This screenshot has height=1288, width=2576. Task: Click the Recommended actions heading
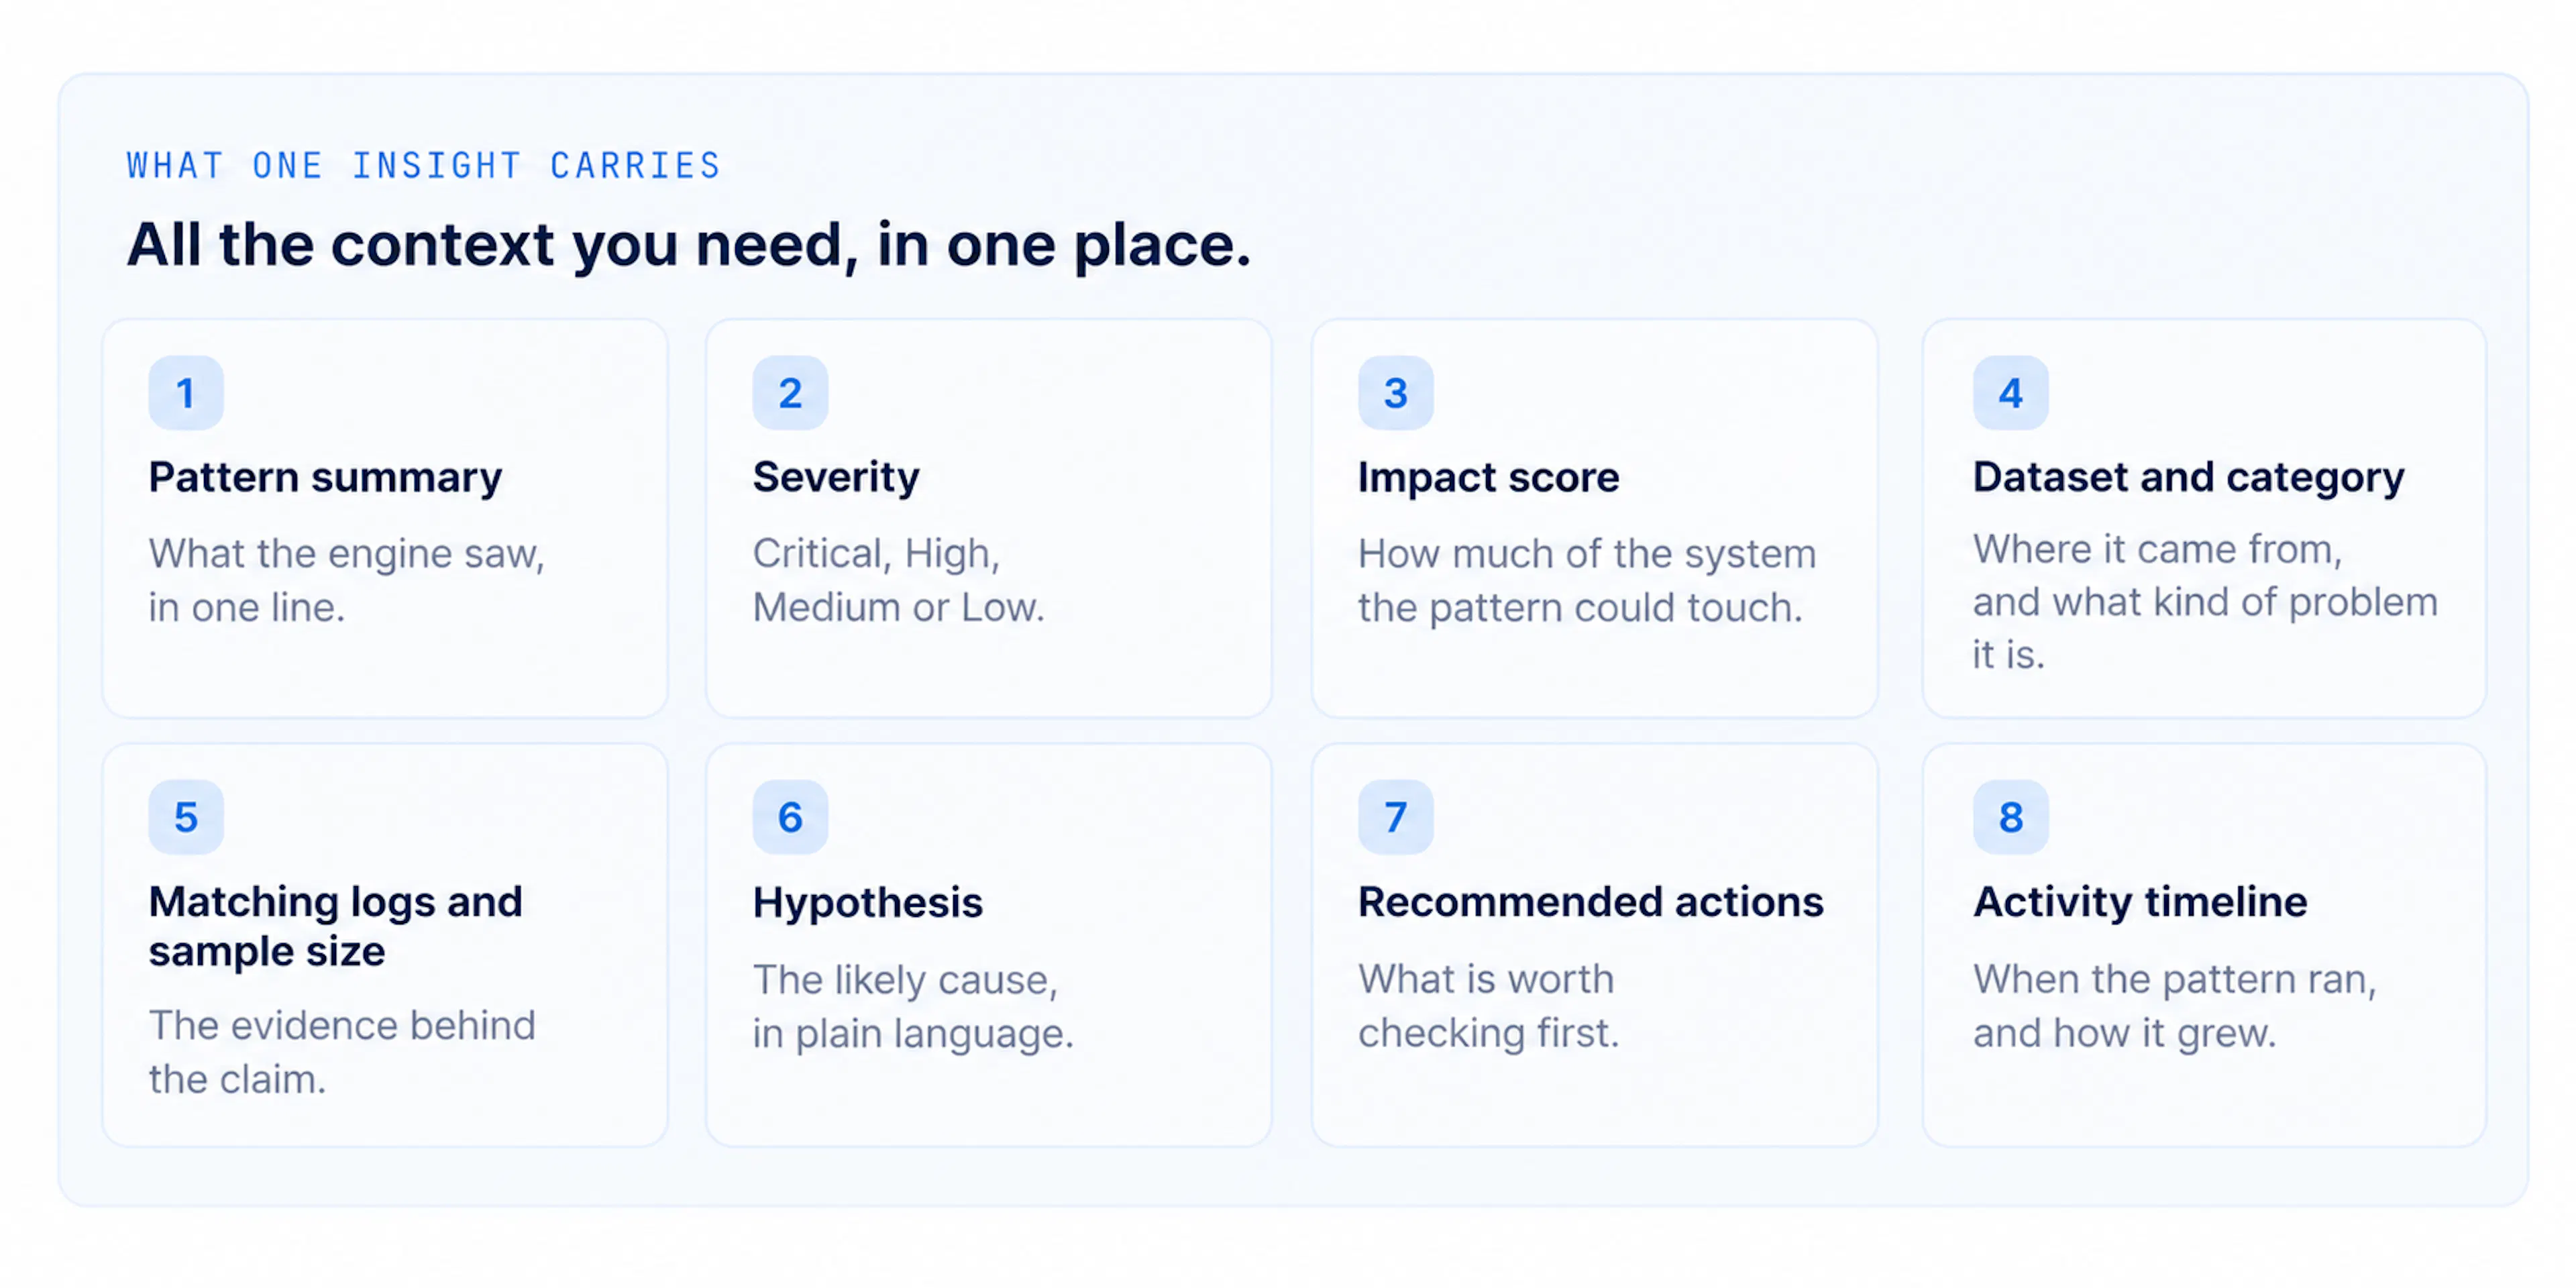tap(1591, 902)
